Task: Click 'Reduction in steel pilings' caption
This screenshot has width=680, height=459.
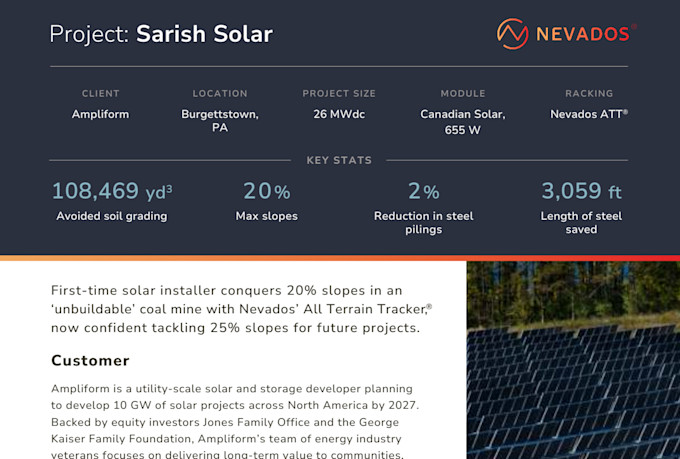Action: pos(424,223)
